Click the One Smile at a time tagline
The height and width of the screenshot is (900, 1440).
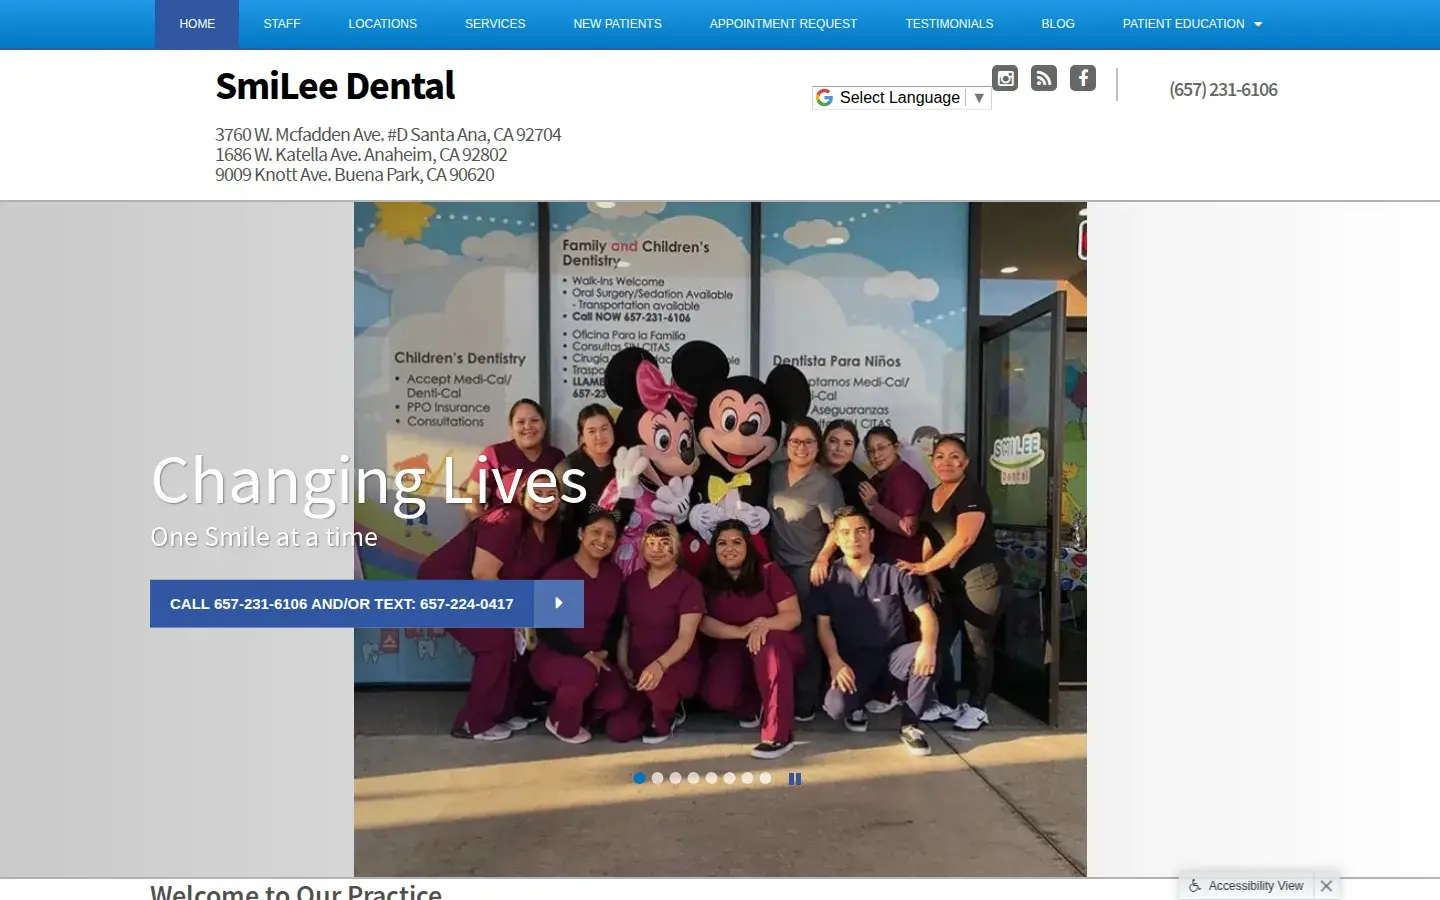tap(264, 537)
